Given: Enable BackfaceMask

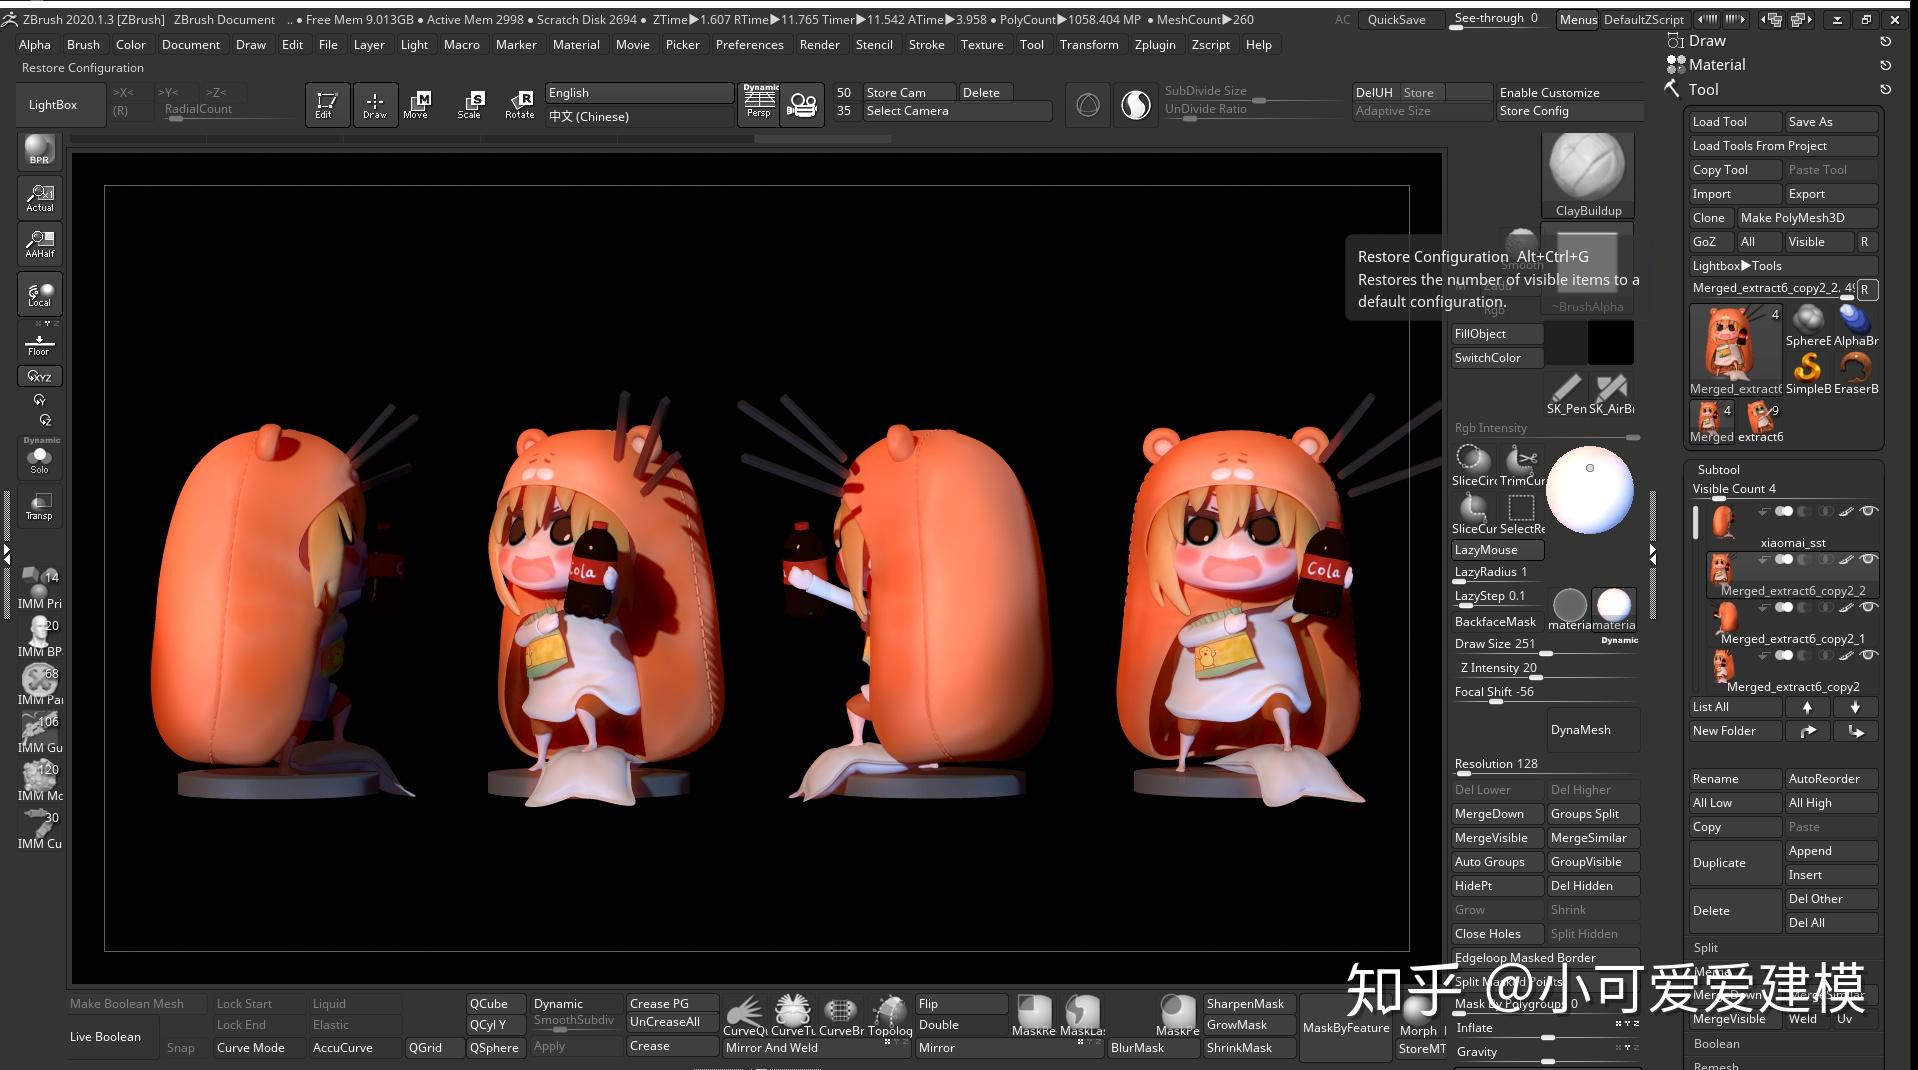Looking at the screenshot, I should click(1497, 622).
